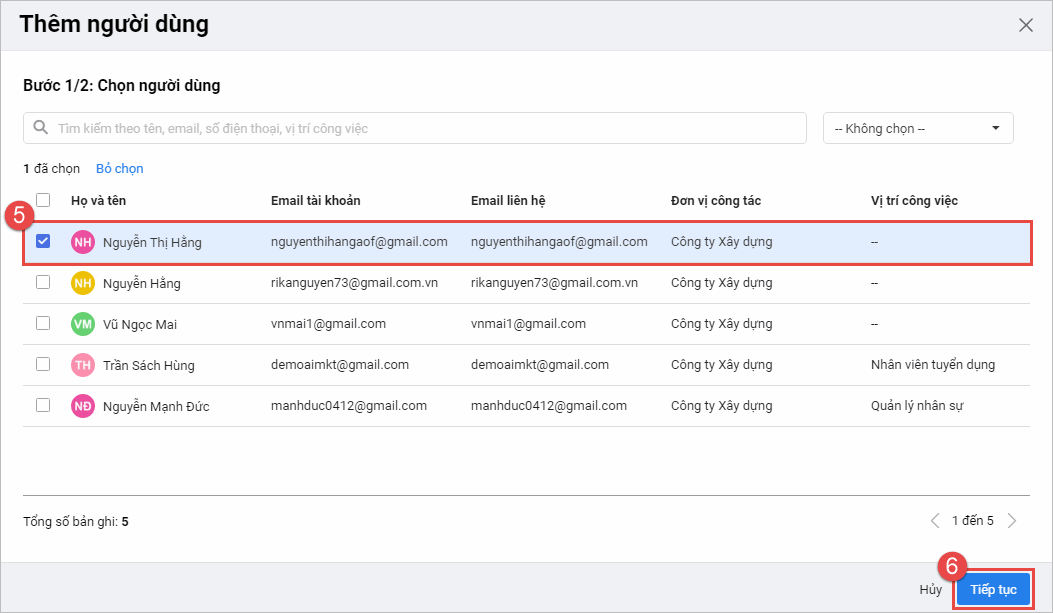1053x613 pixels.
Task: Click the Đơn vị công tác column header
Action: (716, 201)
